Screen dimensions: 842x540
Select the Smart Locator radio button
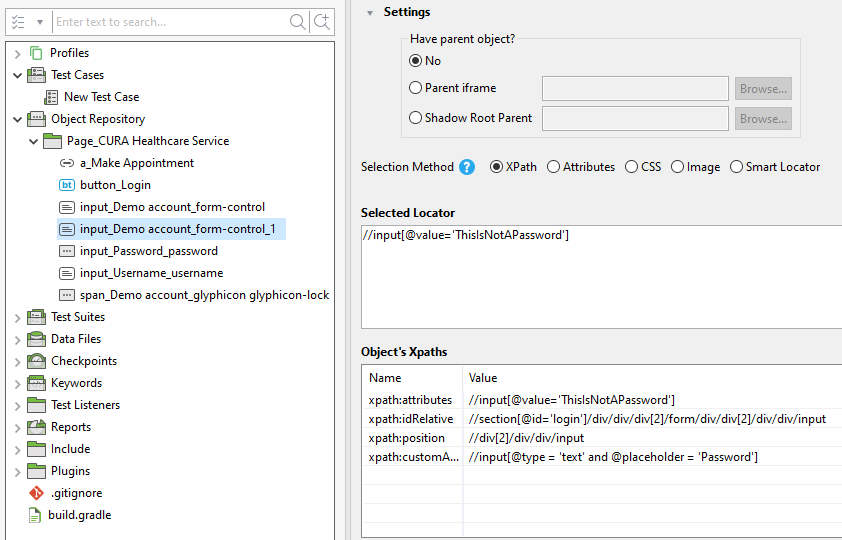click(x=737, y=167)
